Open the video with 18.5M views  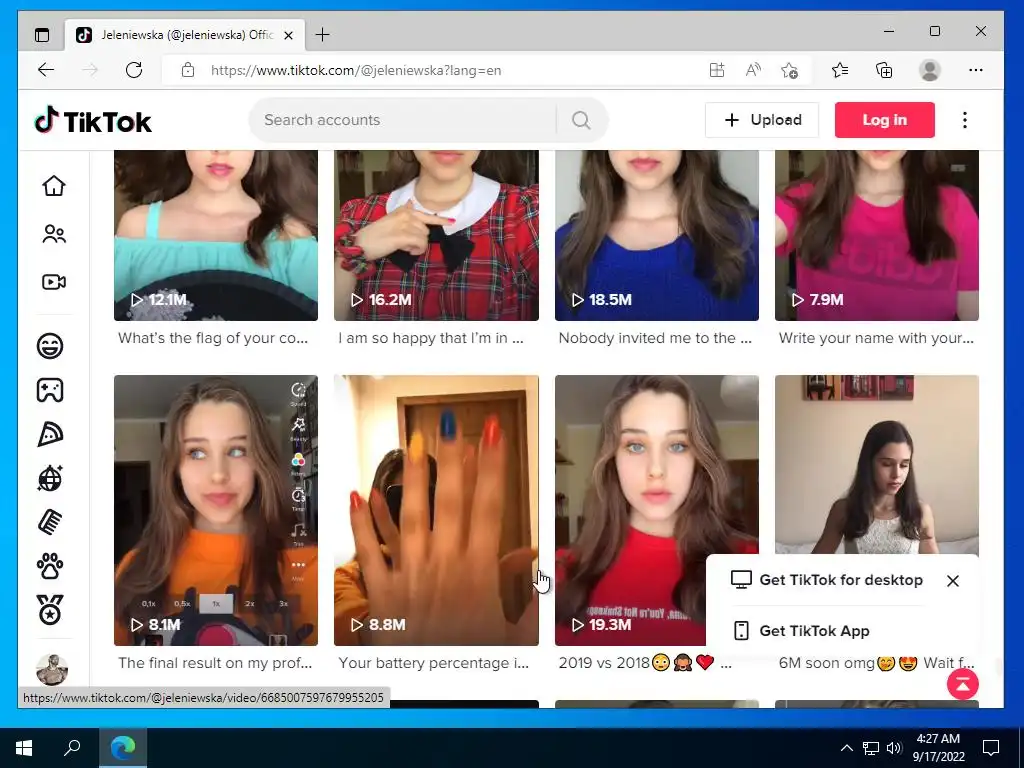657,235
